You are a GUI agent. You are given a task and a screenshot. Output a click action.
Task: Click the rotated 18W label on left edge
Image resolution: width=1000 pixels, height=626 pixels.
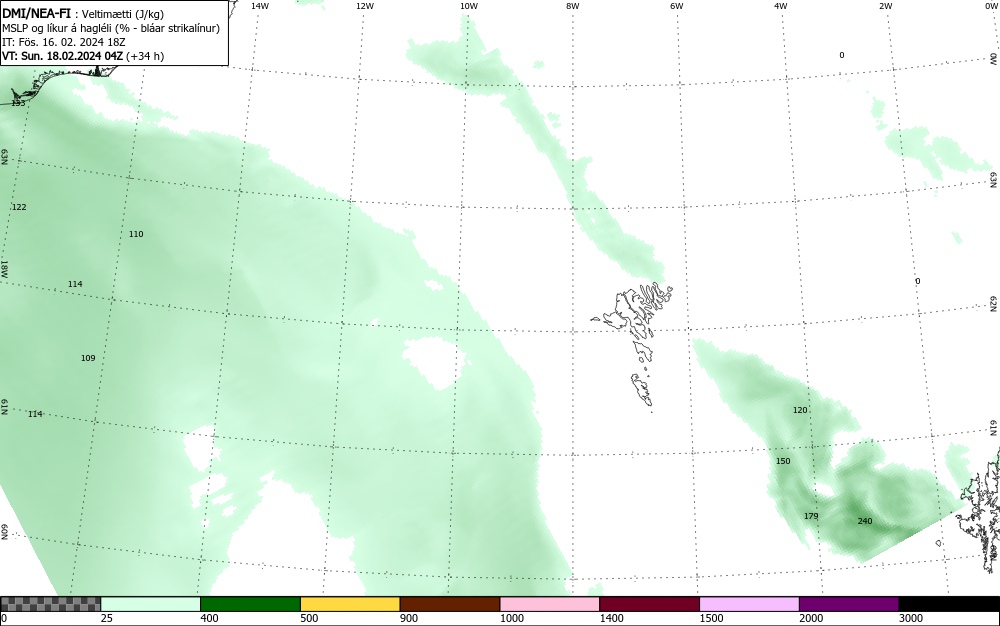point(4,268)
